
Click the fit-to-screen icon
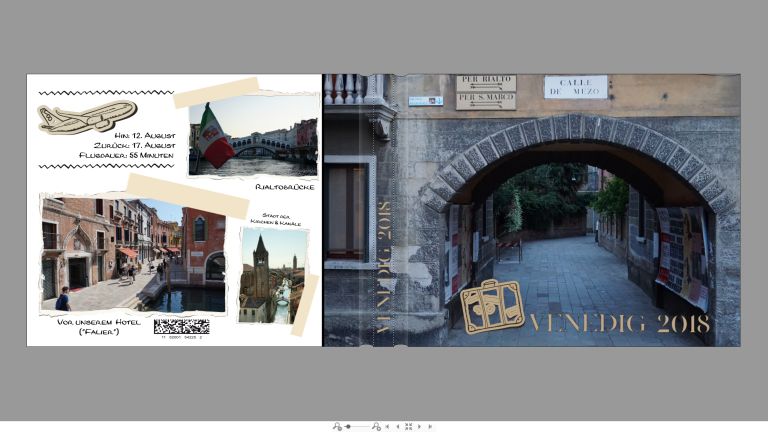tap(408, 427)
